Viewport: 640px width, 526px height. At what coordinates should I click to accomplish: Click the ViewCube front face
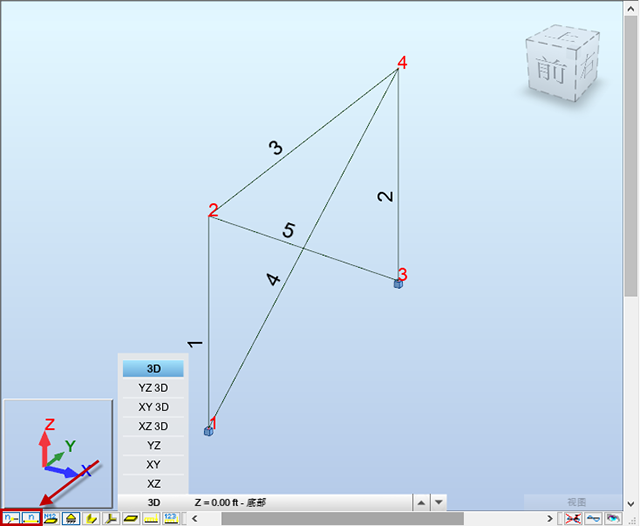point(551,69)
